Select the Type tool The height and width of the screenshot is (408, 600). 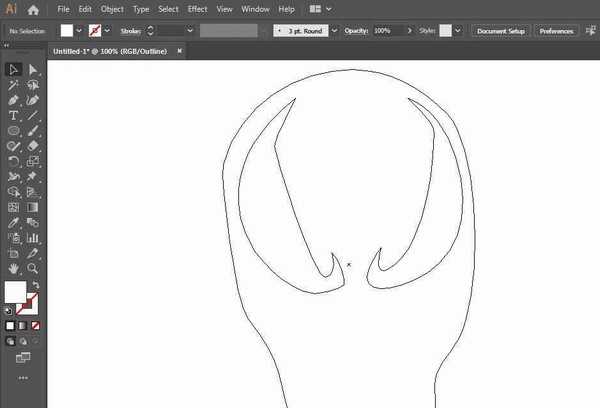click(14, 116)
